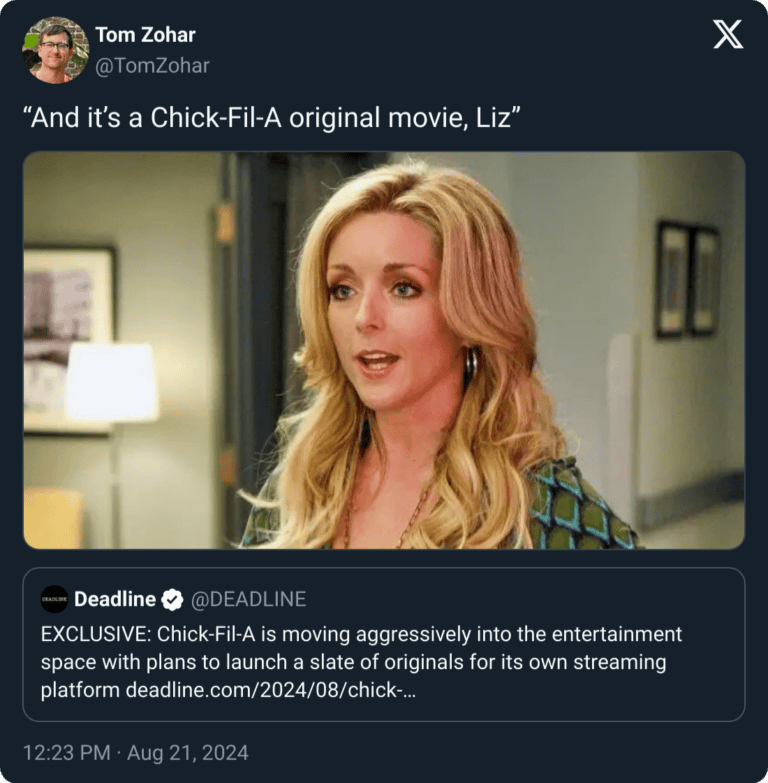Screen dimensions: 768x783
Task: Open the Deadline display name
Action: point(115,599)
